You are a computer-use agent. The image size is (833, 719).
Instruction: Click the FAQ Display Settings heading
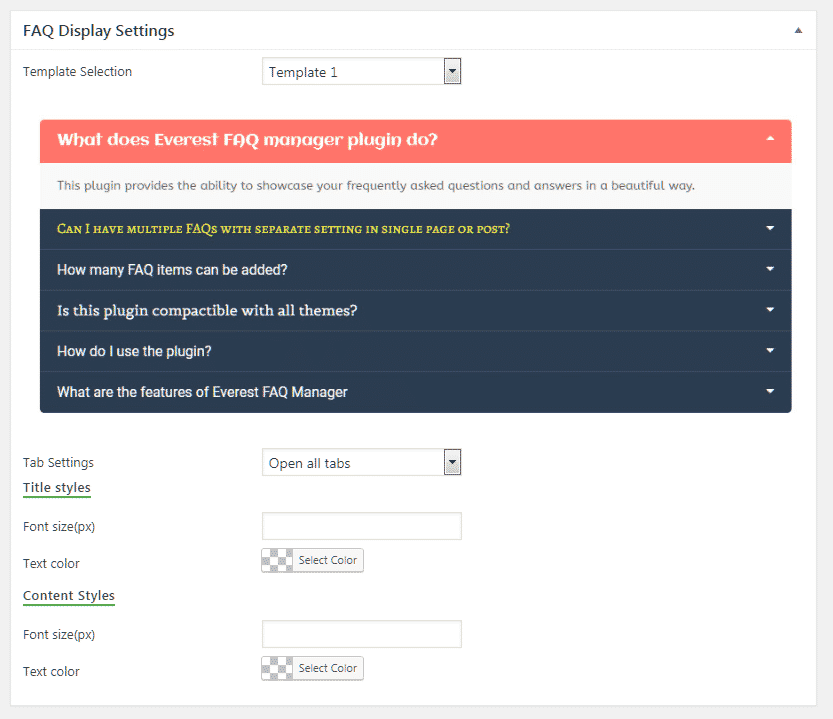click(98, 31)
